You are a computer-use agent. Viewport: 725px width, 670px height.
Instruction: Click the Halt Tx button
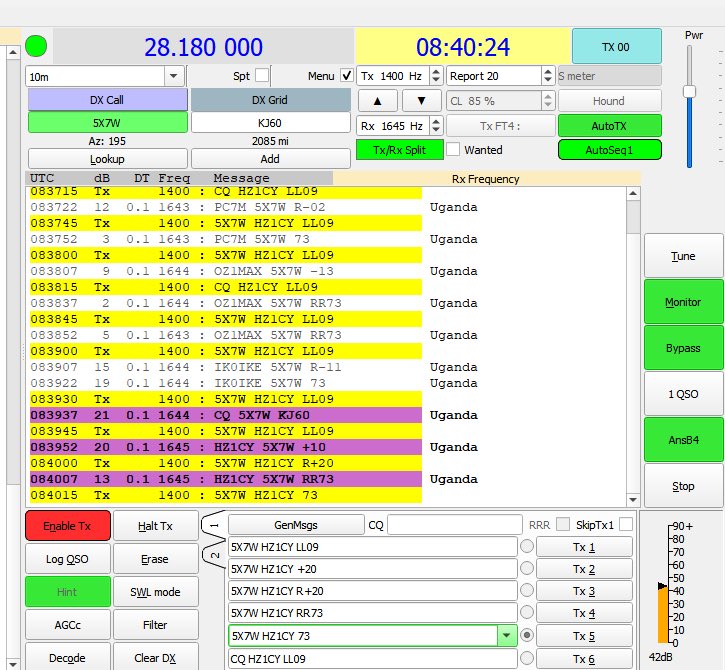(156, 526)
